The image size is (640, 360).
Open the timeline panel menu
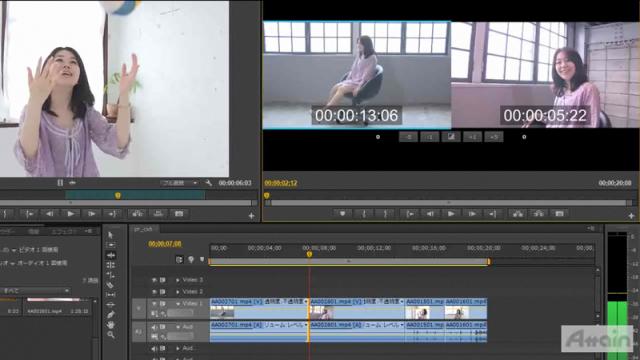[x=591, y=228]
